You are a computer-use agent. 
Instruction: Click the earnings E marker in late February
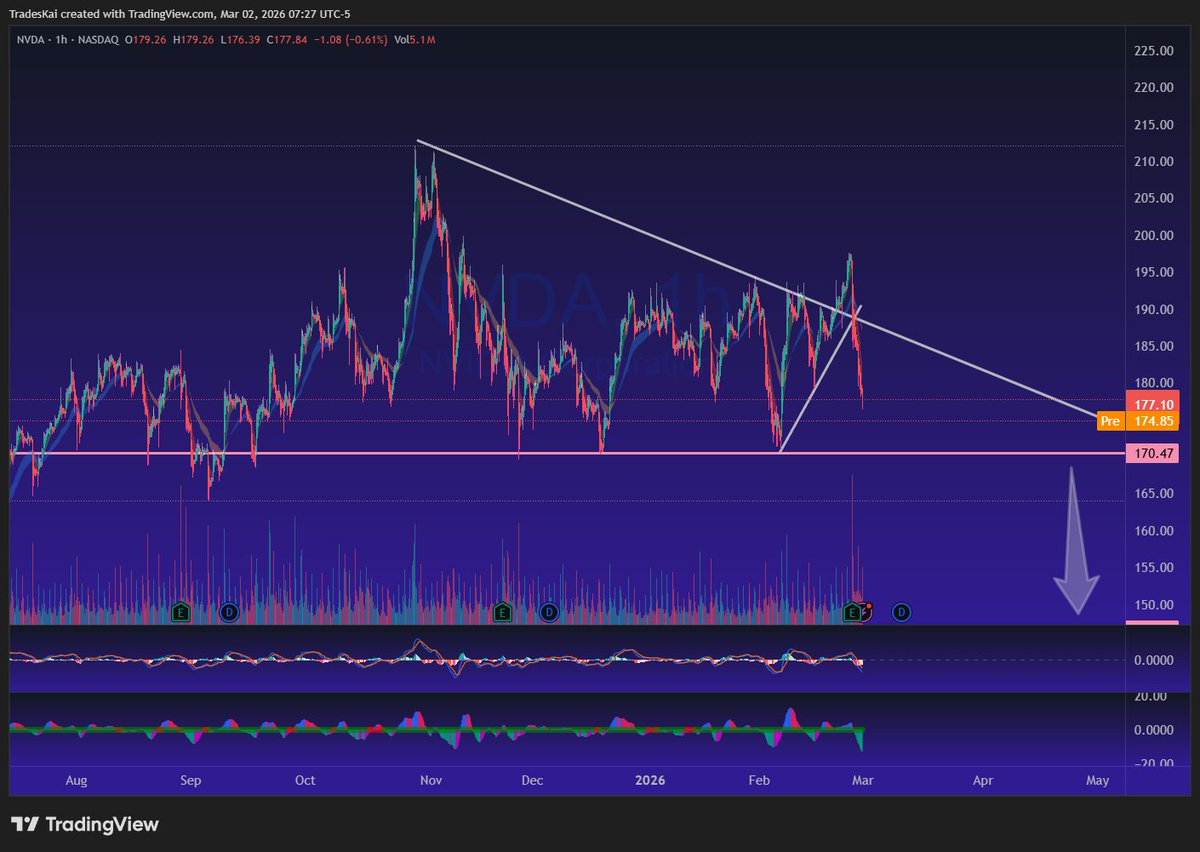pyautogui.click(x=852, y=611)
